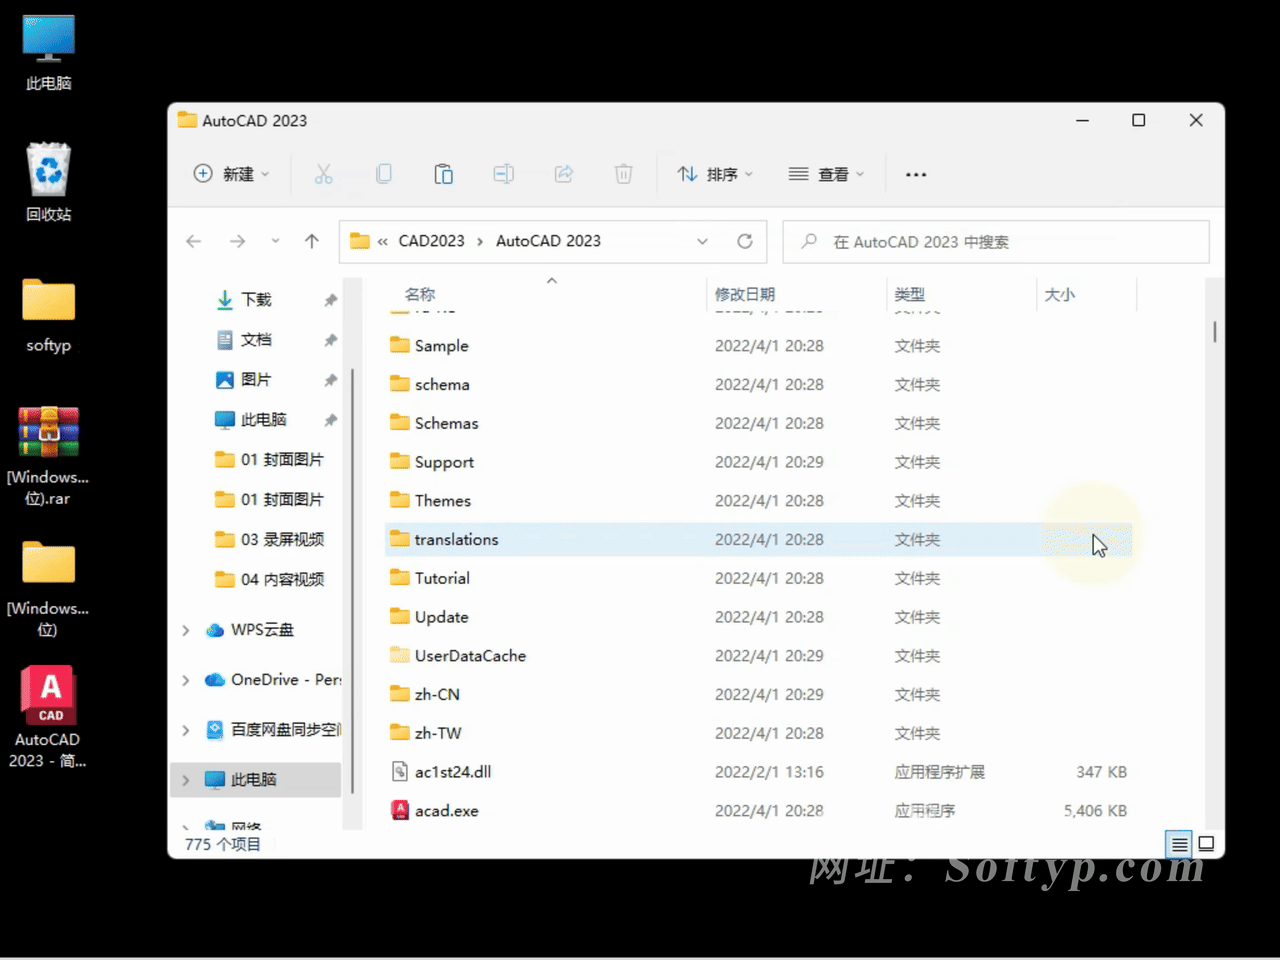Viewport: 1280px width, 960px height.
Task: Click inside the AutoCAD 2023 search box
Action: [995, 241]
